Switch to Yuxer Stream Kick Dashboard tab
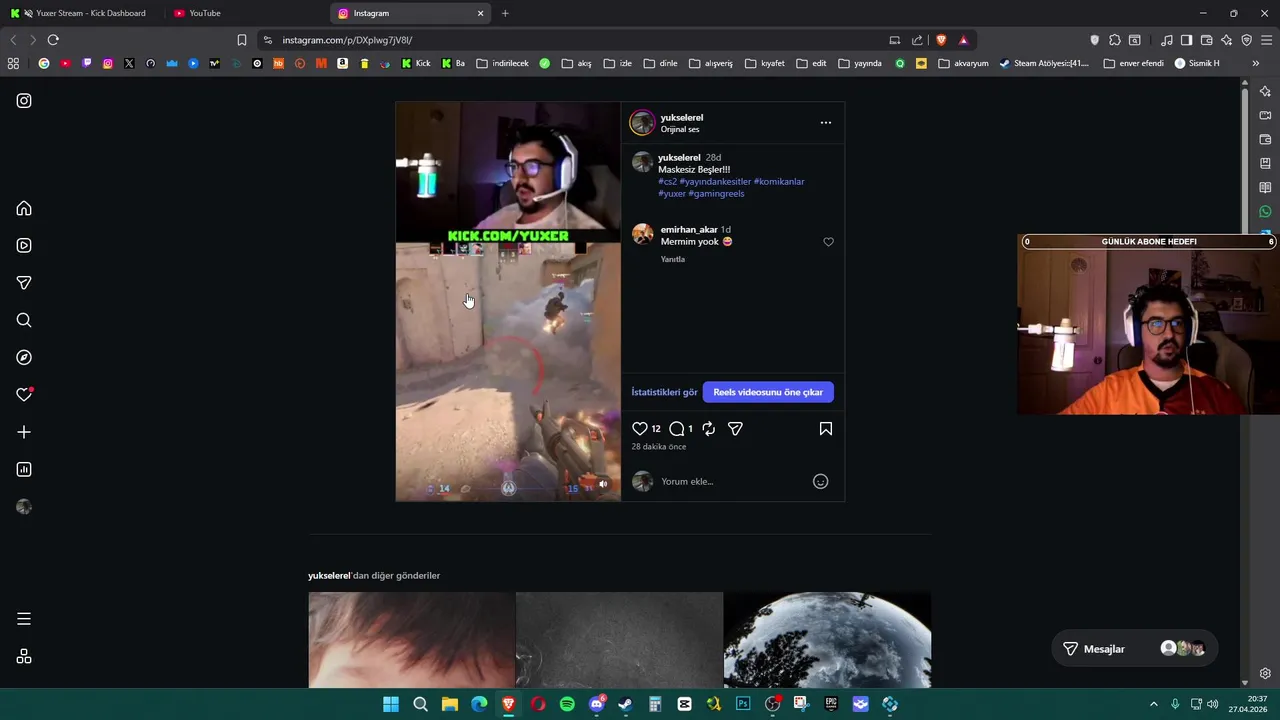Viewport: 1280px width, 720px height. (x=82, y=13)
